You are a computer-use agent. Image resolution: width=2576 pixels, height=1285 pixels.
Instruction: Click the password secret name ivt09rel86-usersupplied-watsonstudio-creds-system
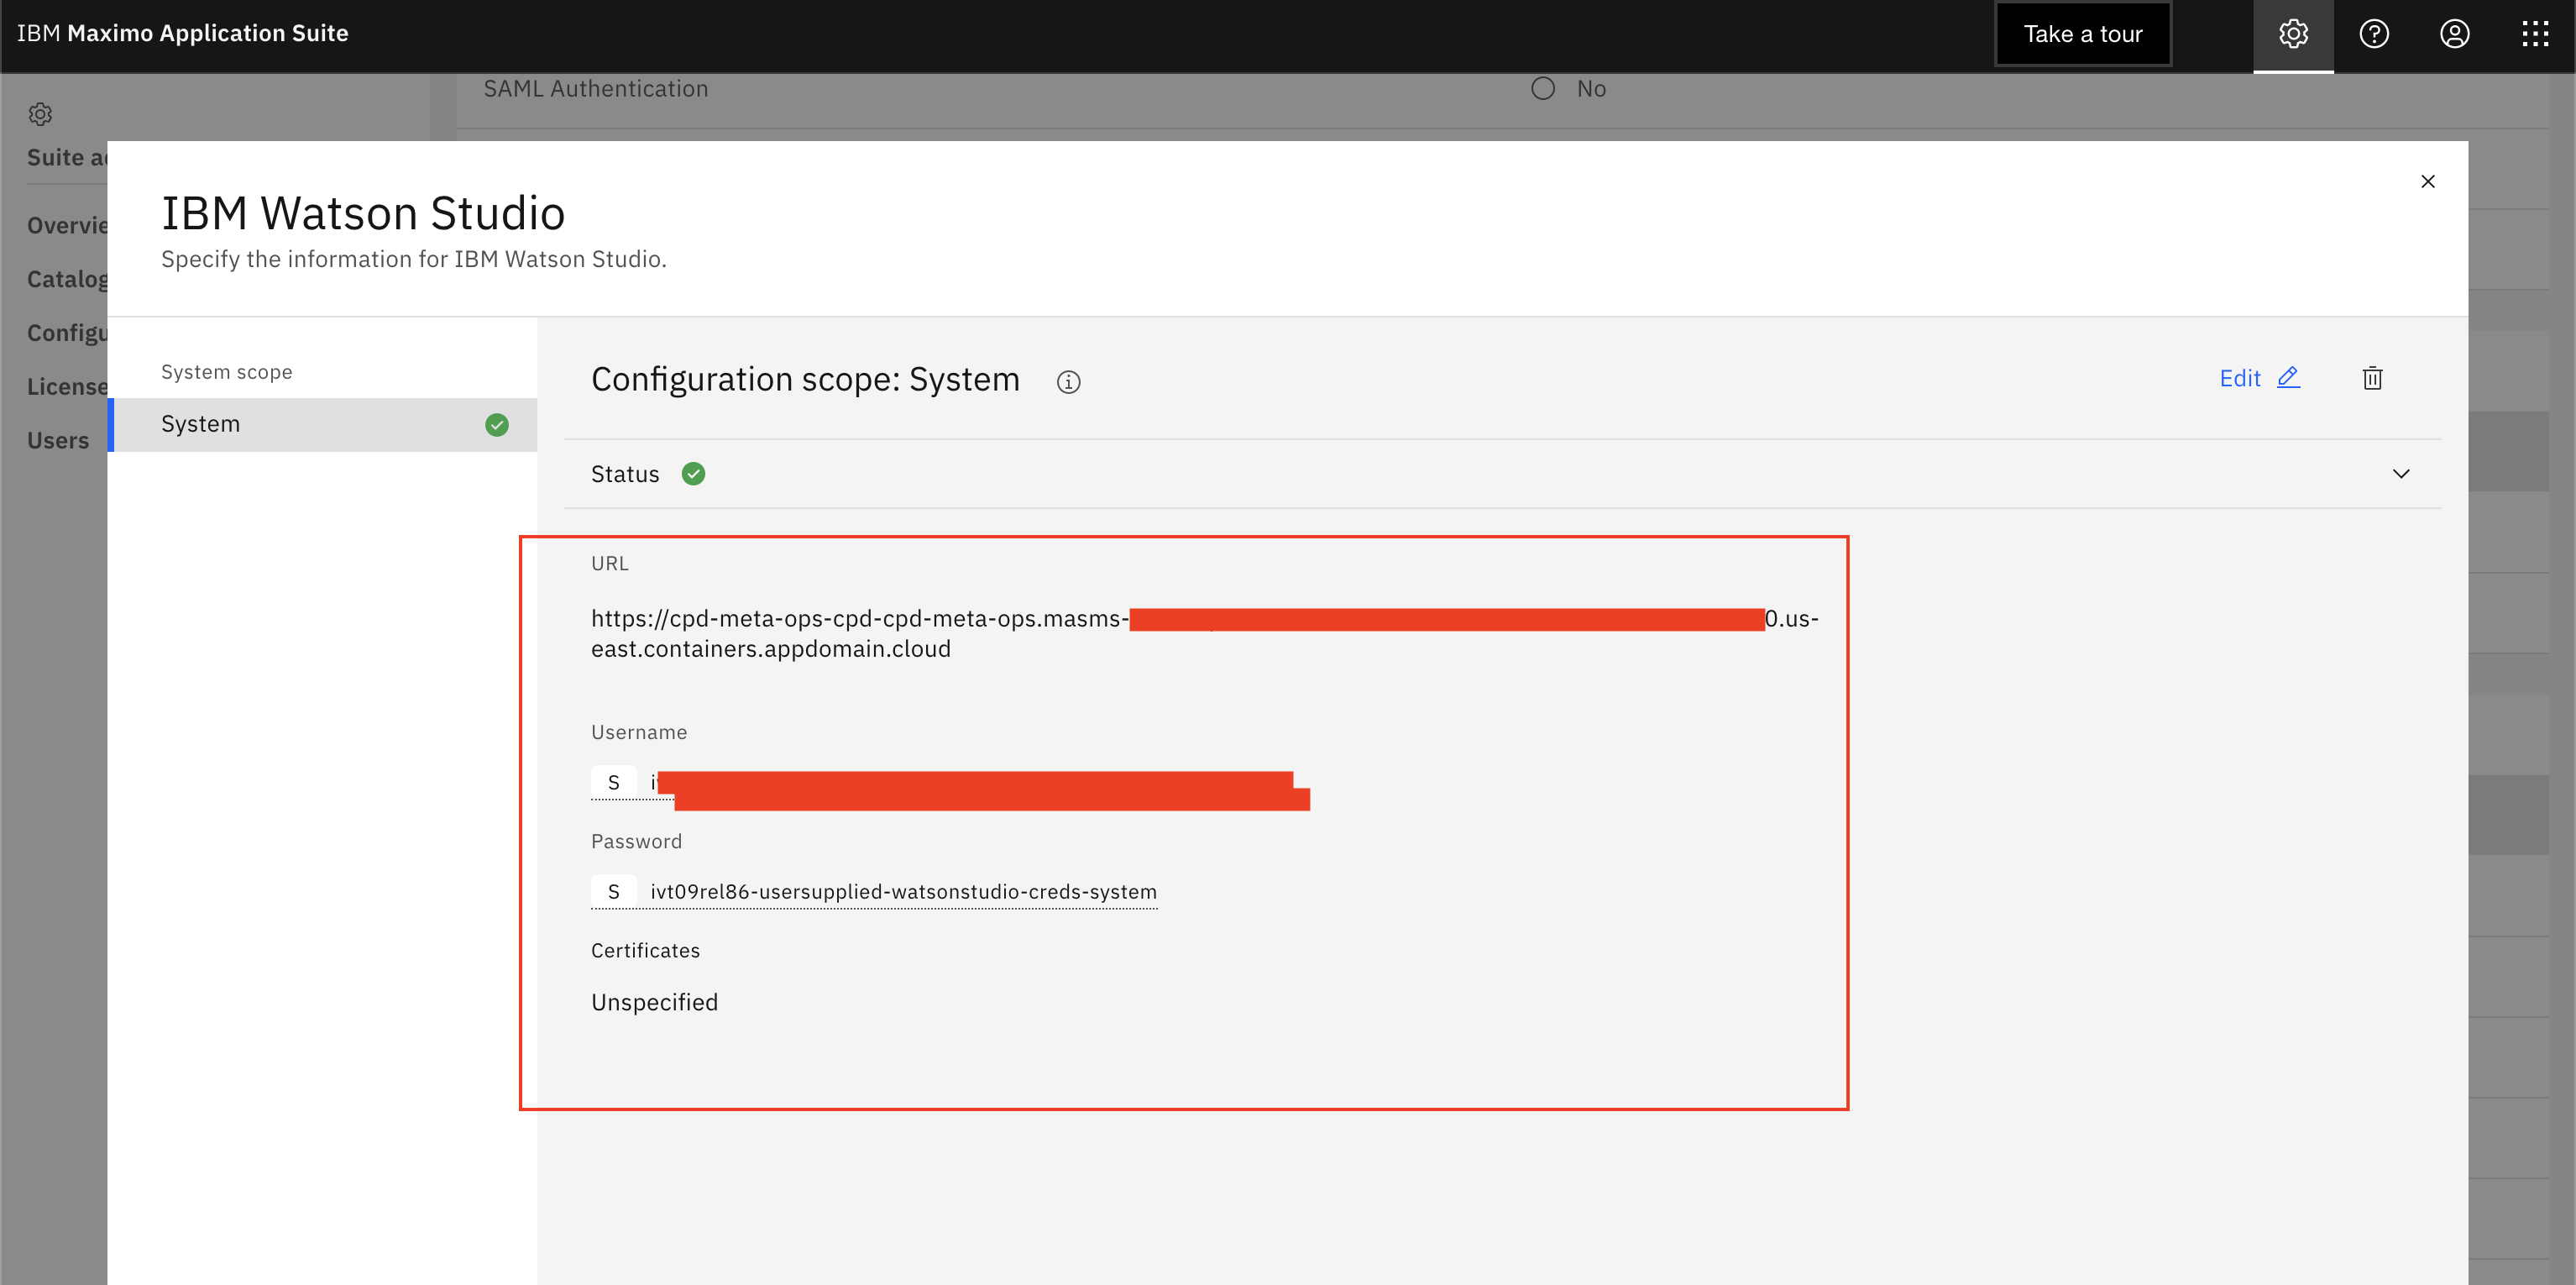pos(903,891)
